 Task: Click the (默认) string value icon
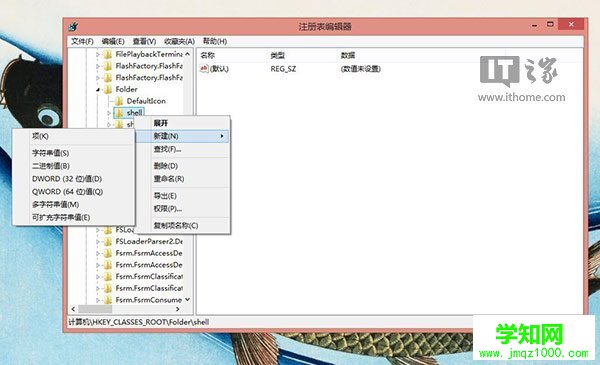[x=204, y=69]
